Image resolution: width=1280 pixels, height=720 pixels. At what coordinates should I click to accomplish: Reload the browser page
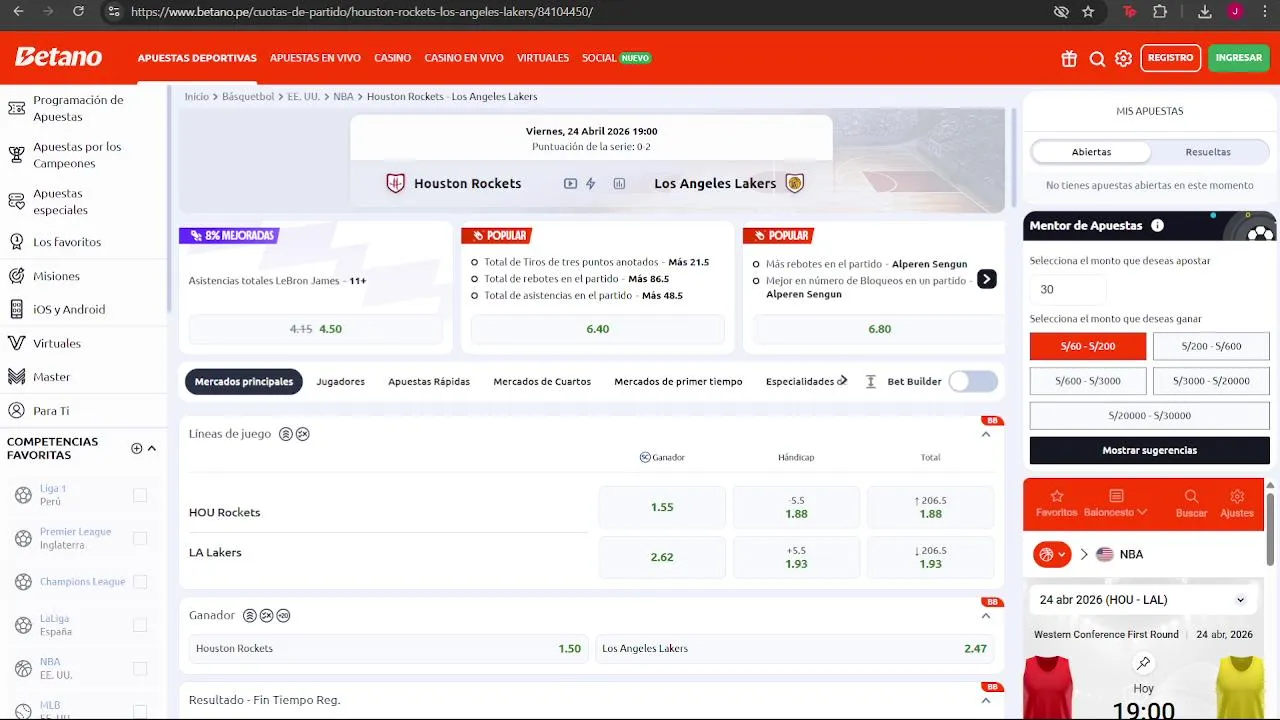click(x=79, y=12)
